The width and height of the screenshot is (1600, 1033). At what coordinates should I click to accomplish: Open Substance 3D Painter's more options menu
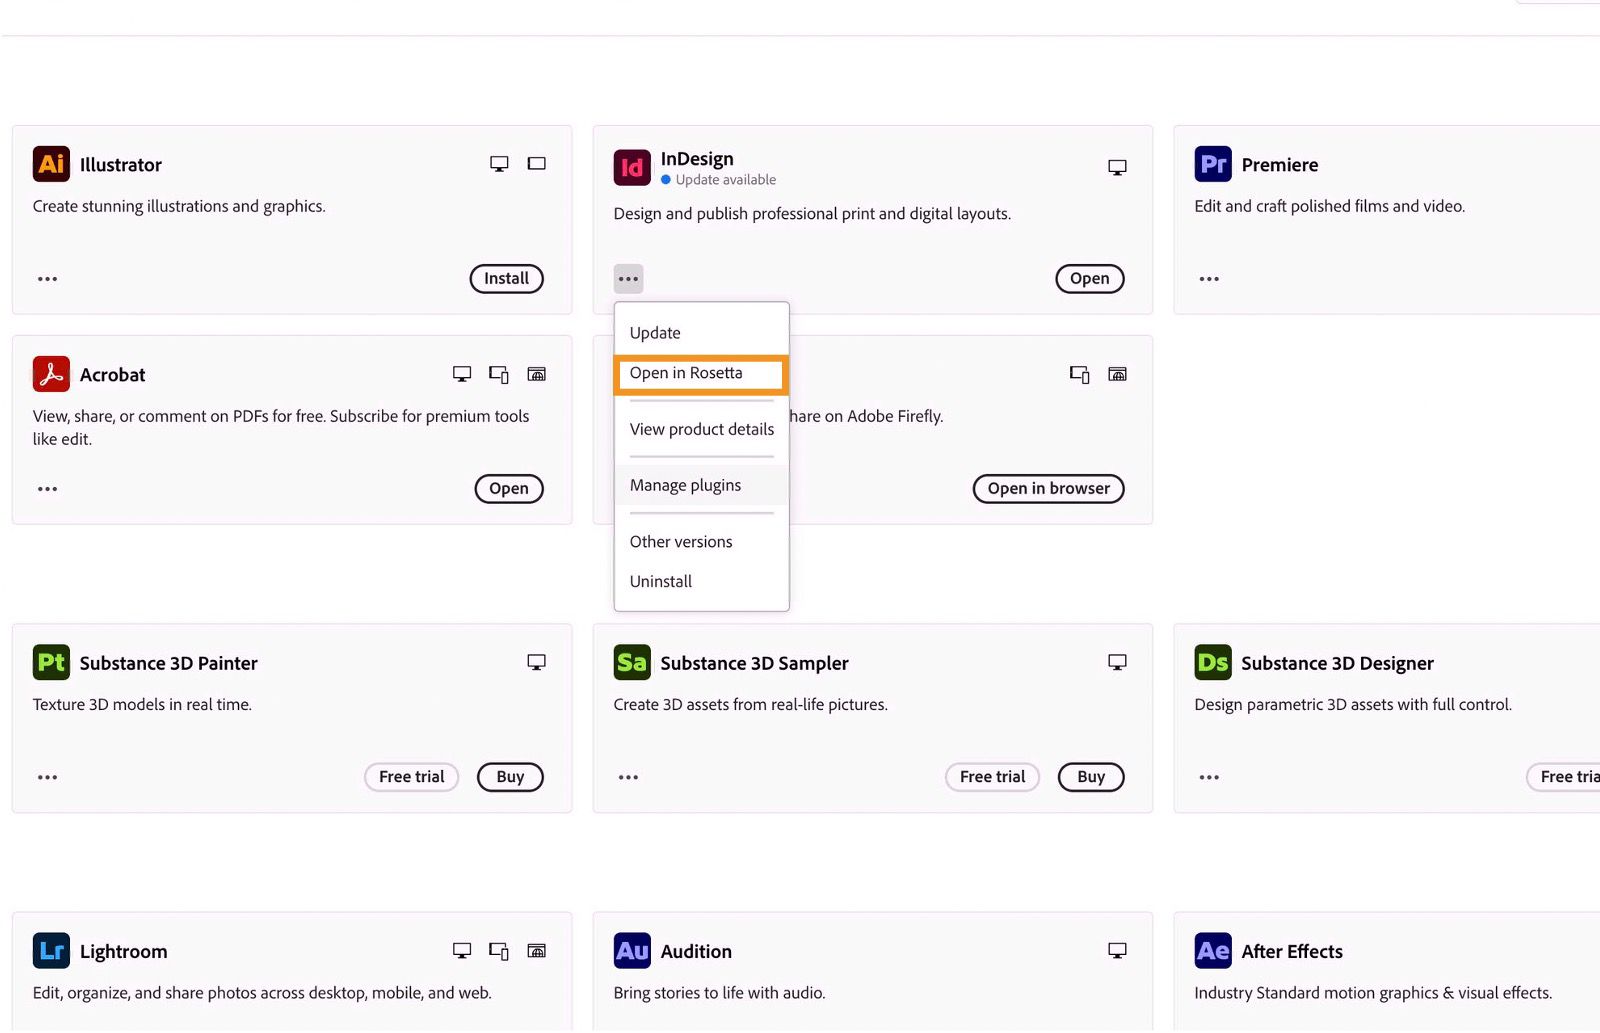pyautogui.click(x=47, y=777)
